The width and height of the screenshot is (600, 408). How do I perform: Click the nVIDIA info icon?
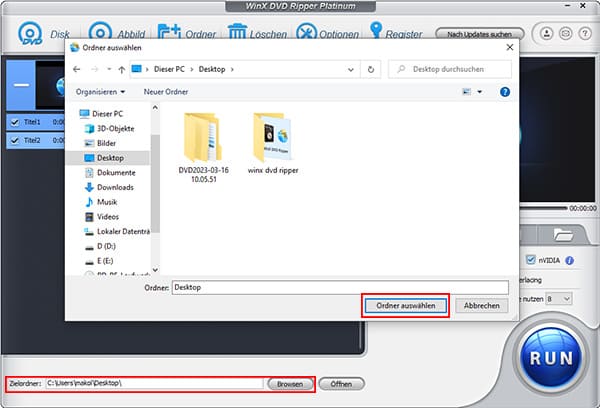coord(569,261)
